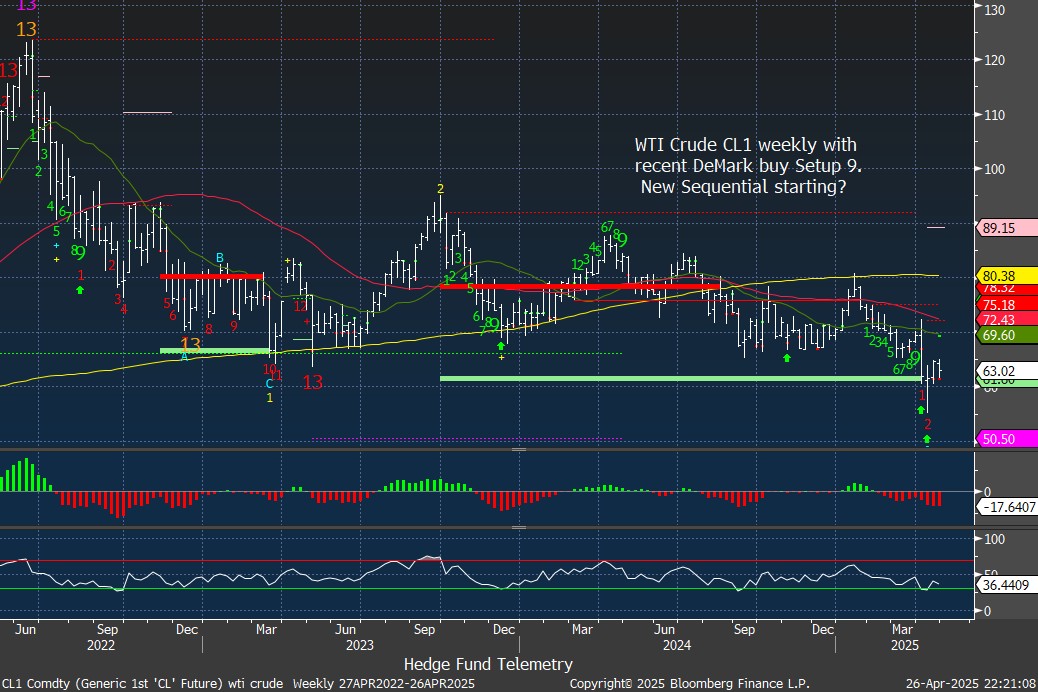The width and height of the screenshot is (1038, 692).
Task: Click the Hedge Fund Telemetry title
Action: (488, 664)
